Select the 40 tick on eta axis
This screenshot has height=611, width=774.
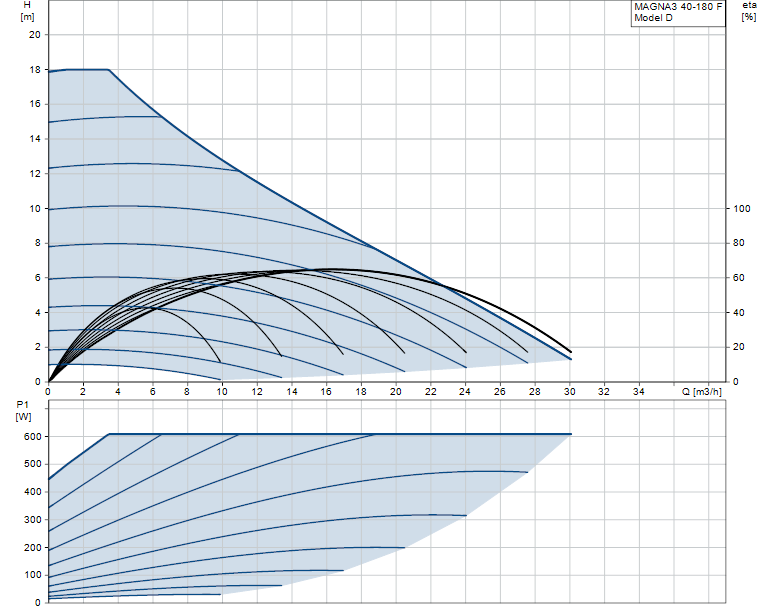click(740, 312)
